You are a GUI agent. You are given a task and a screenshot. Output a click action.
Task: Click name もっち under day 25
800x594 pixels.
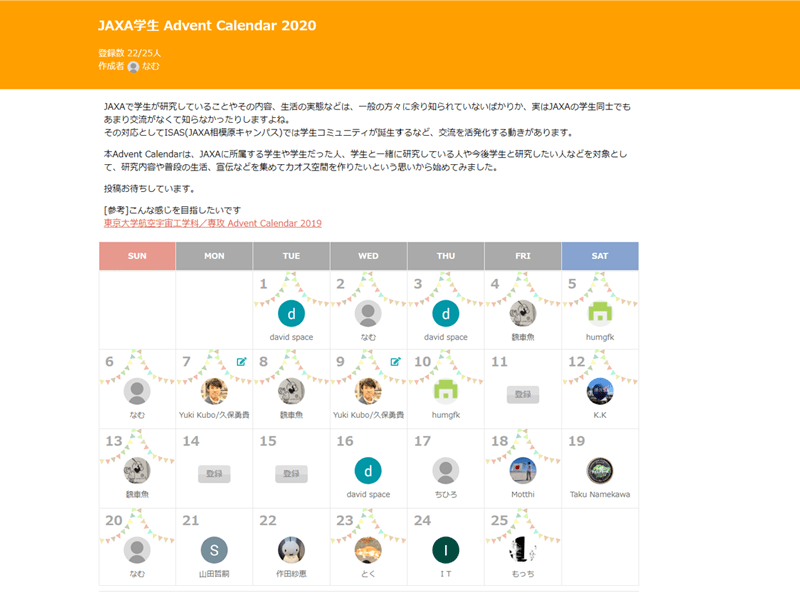523,574
